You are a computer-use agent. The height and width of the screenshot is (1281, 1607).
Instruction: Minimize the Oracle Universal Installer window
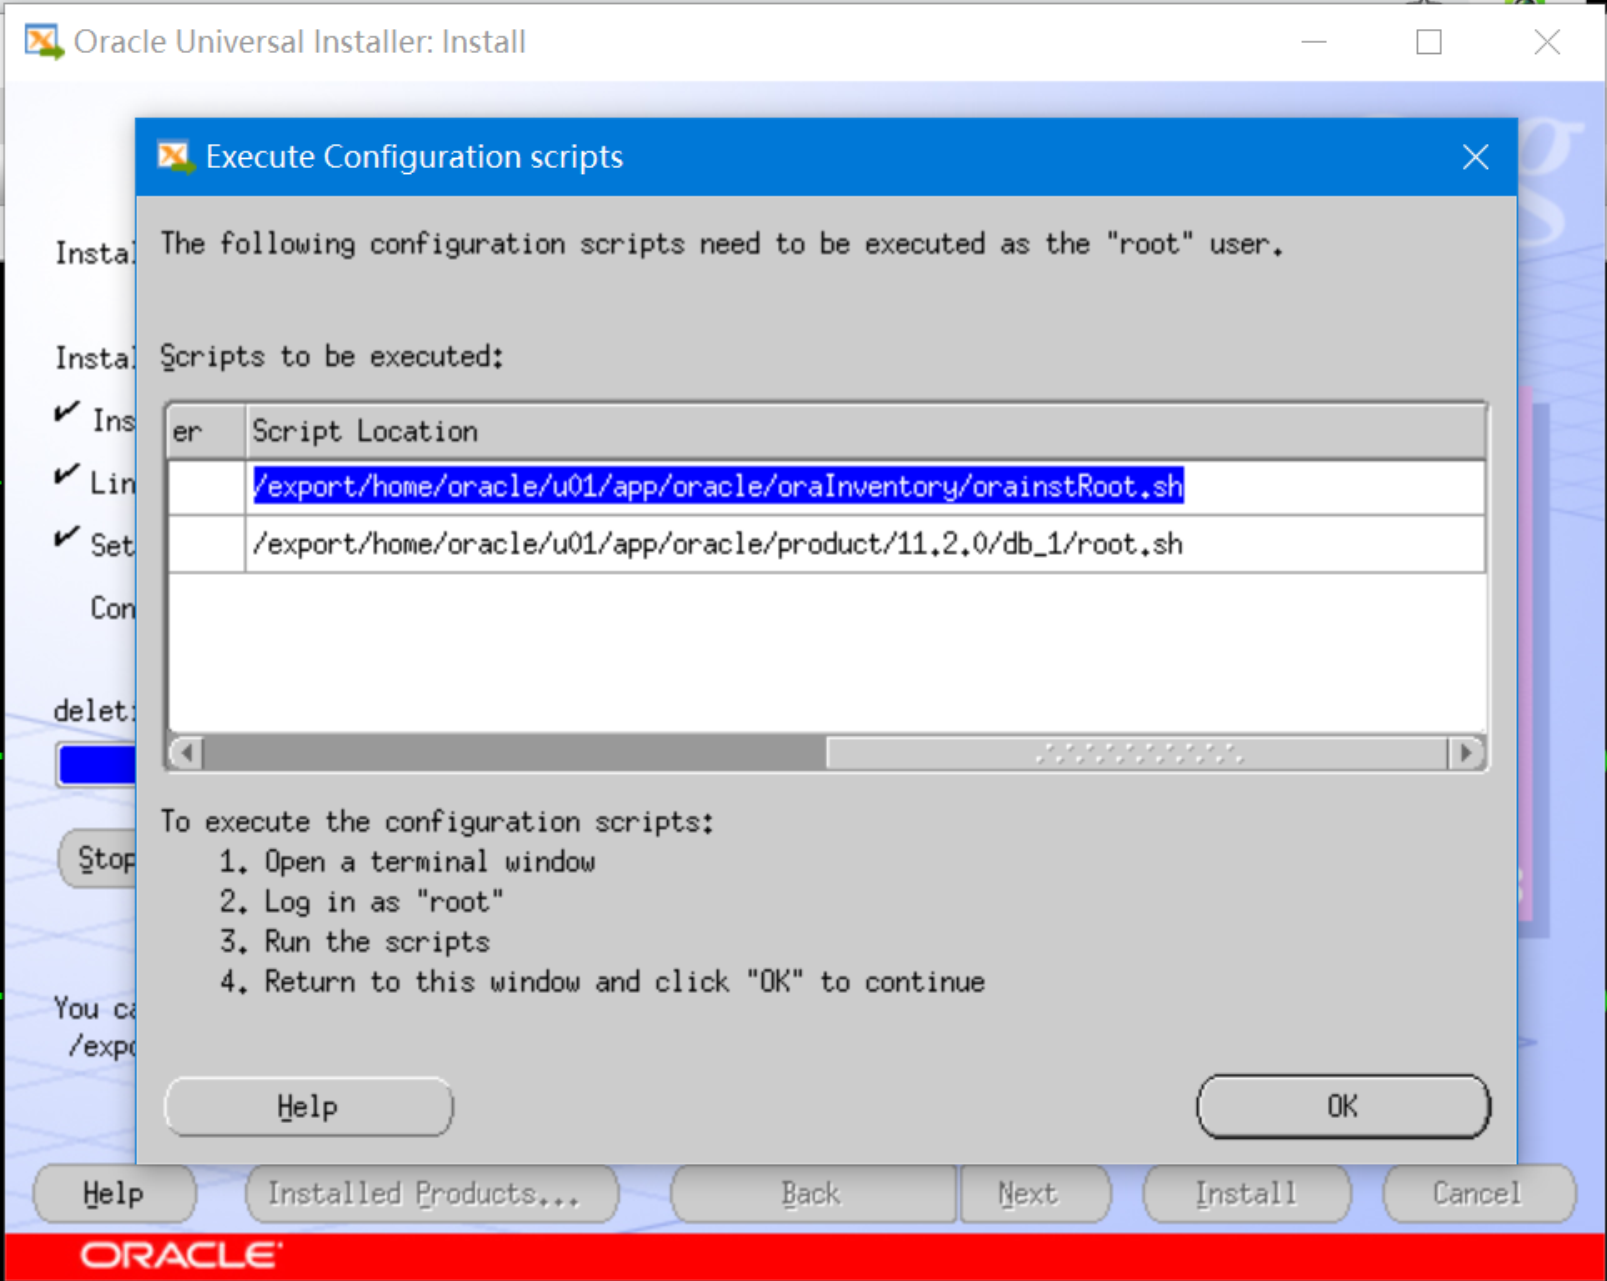coord(1313,42)
